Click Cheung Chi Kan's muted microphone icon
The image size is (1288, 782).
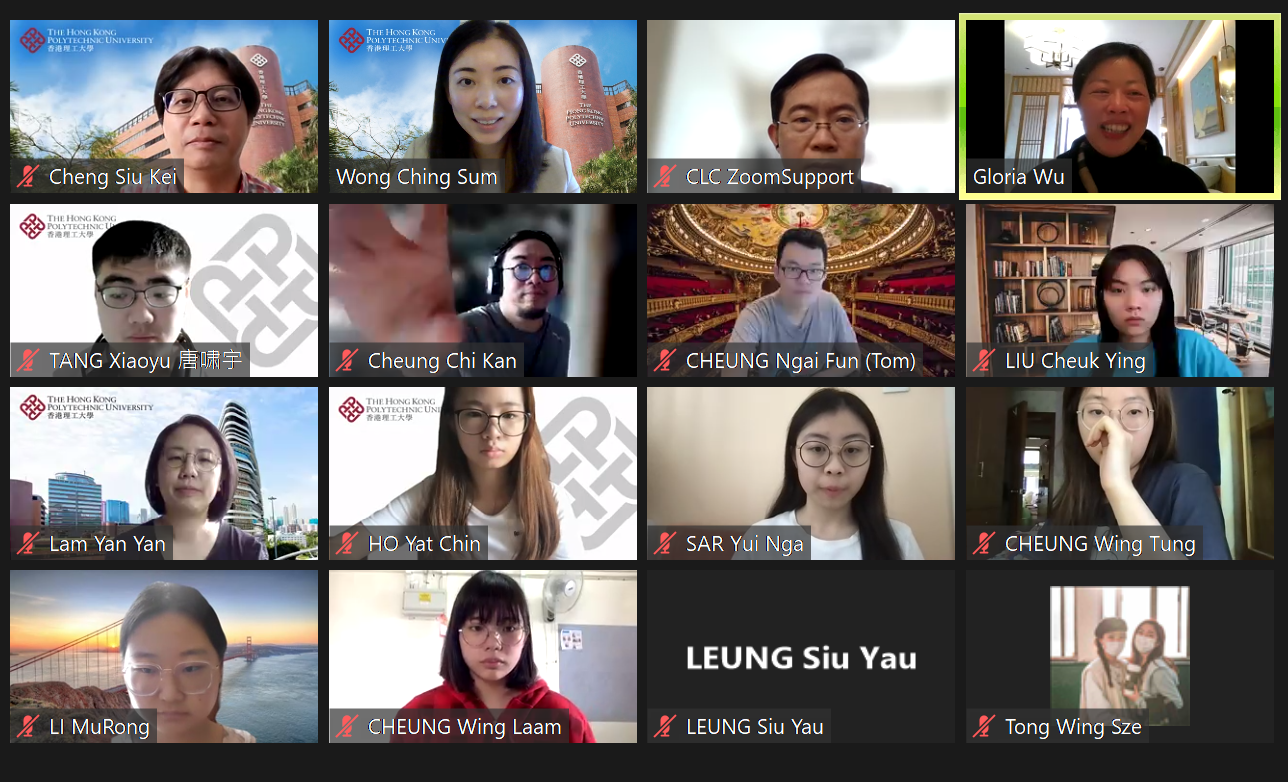point(347,360)
